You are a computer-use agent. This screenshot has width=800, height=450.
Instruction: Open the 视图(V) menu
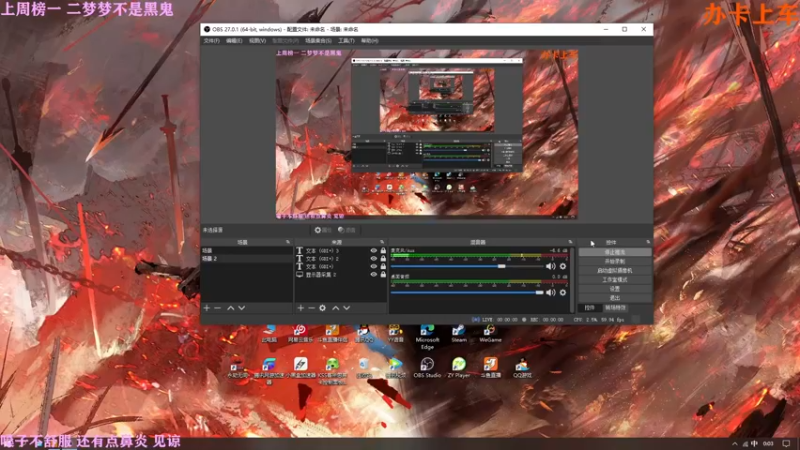coord(257,41)
